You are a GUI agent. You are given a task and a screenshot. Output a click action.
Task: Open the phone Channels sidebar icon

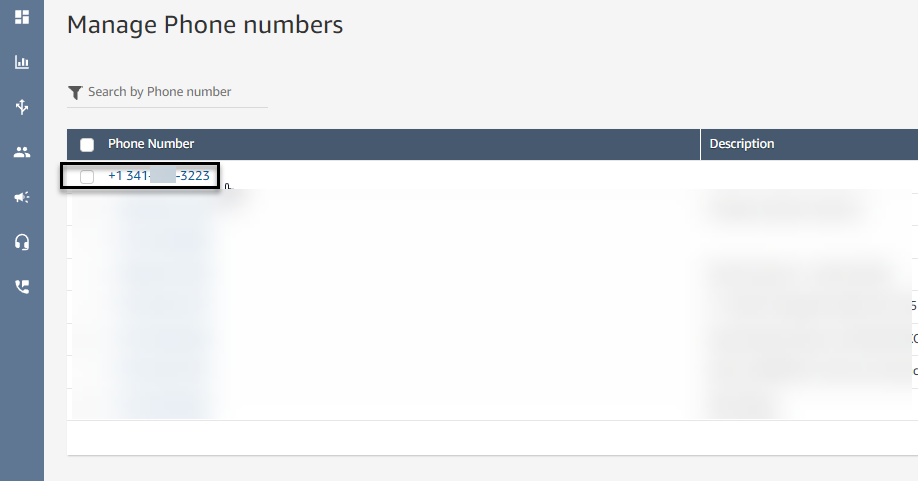(x=22, y=287)
